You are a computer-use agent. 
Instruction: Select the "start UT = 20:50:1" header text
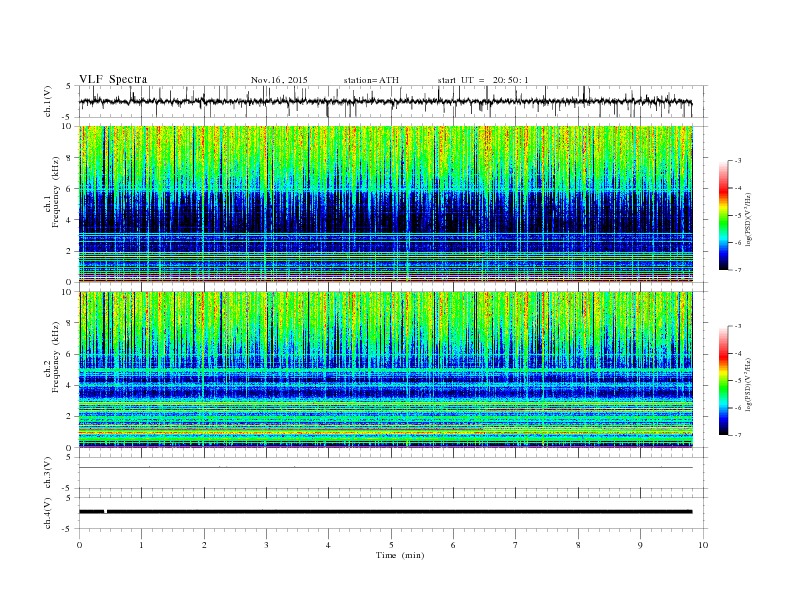[x=482, y=80]
